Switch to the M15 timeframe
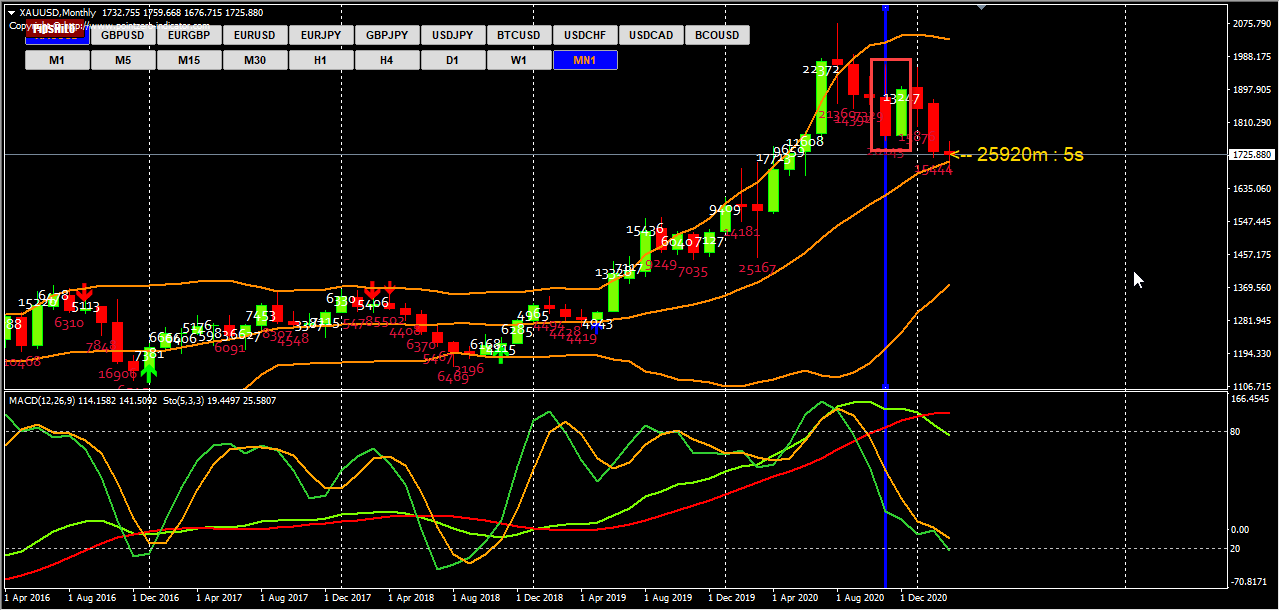Screen dimensions: 1280x611 [x=188, y=59]
